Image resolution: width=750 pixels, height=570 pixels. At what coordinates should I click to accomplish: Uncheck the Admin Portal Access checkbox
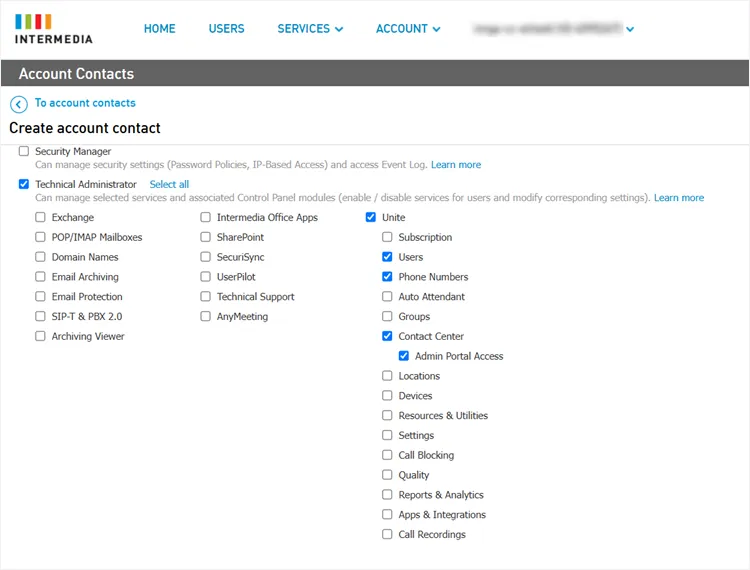[x=404, y=356]
